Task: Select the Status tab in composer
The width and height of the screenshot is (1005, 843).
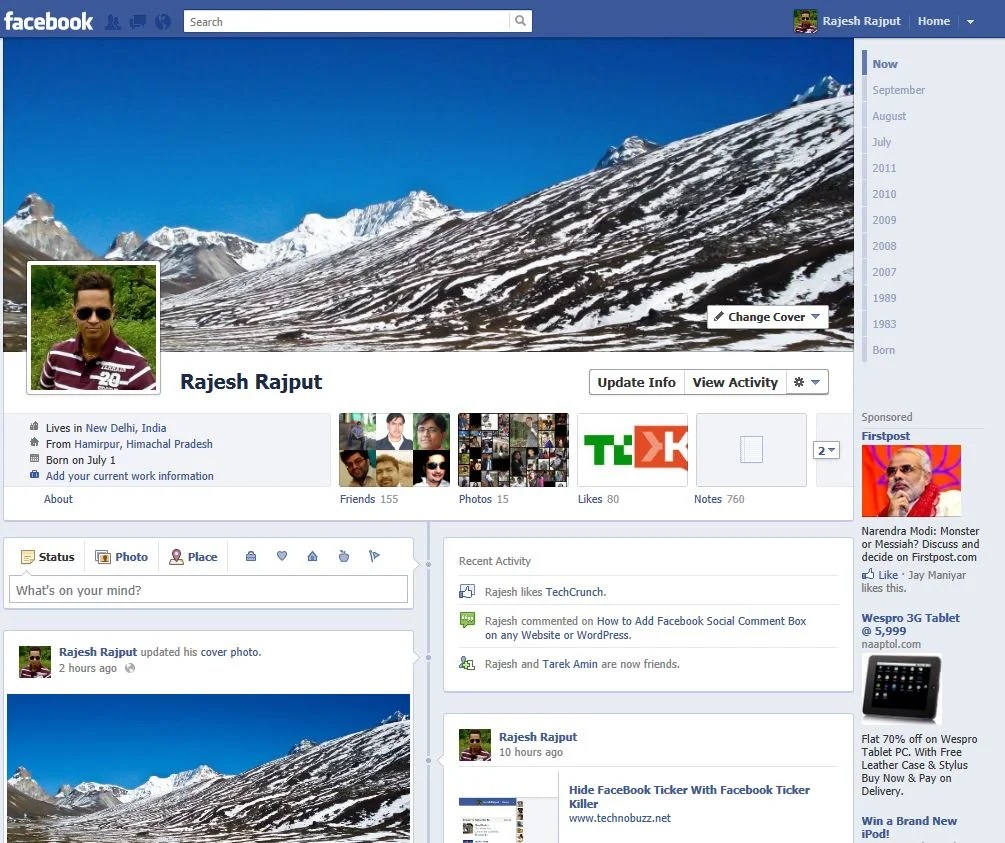Action: tap(48, 556)
